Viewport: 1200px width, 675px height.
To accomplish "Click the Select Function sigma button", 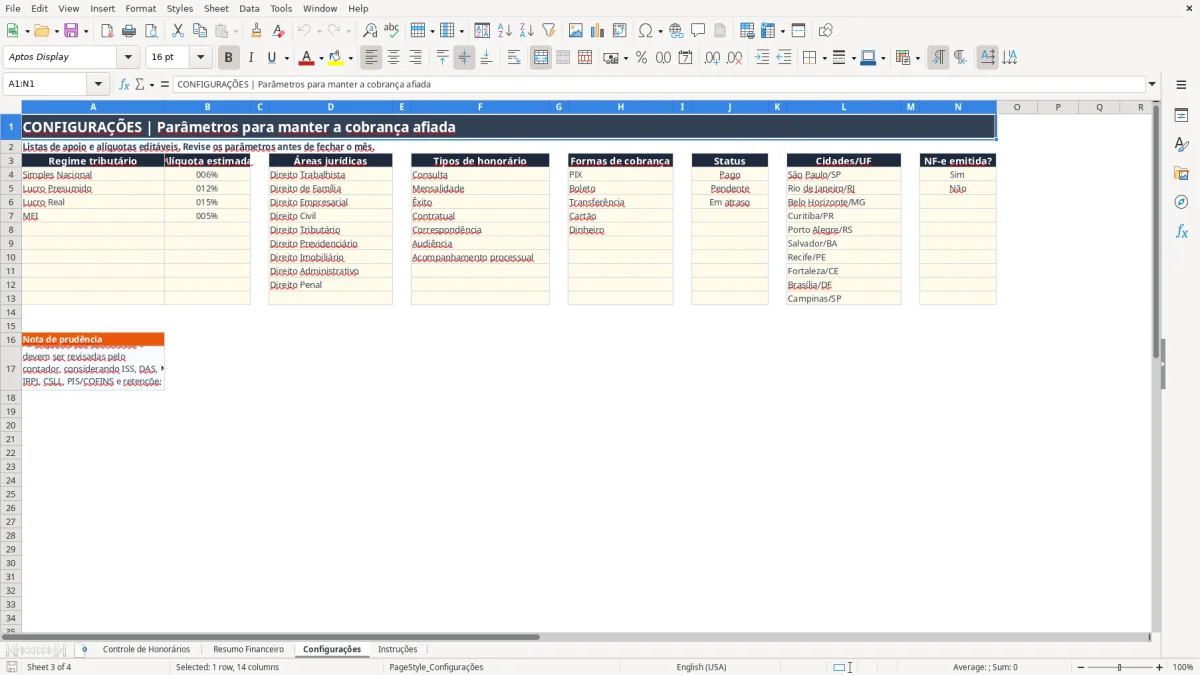I will click(x=139, y=84).
